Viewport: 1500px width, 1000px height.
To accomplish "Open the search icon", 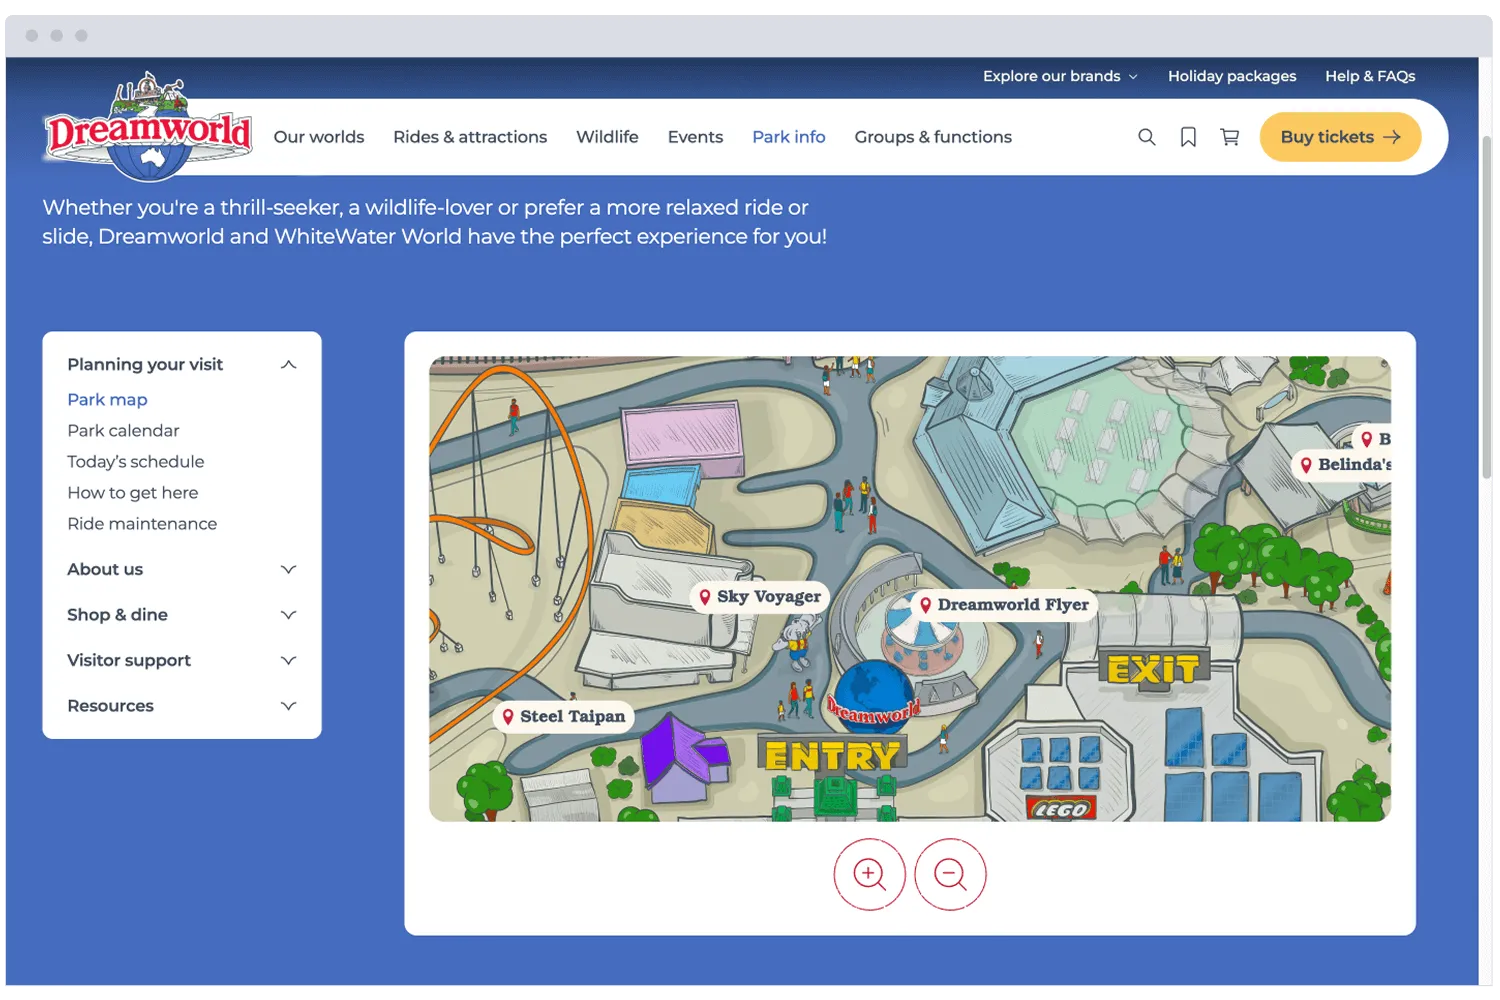I will point(1146,137).
